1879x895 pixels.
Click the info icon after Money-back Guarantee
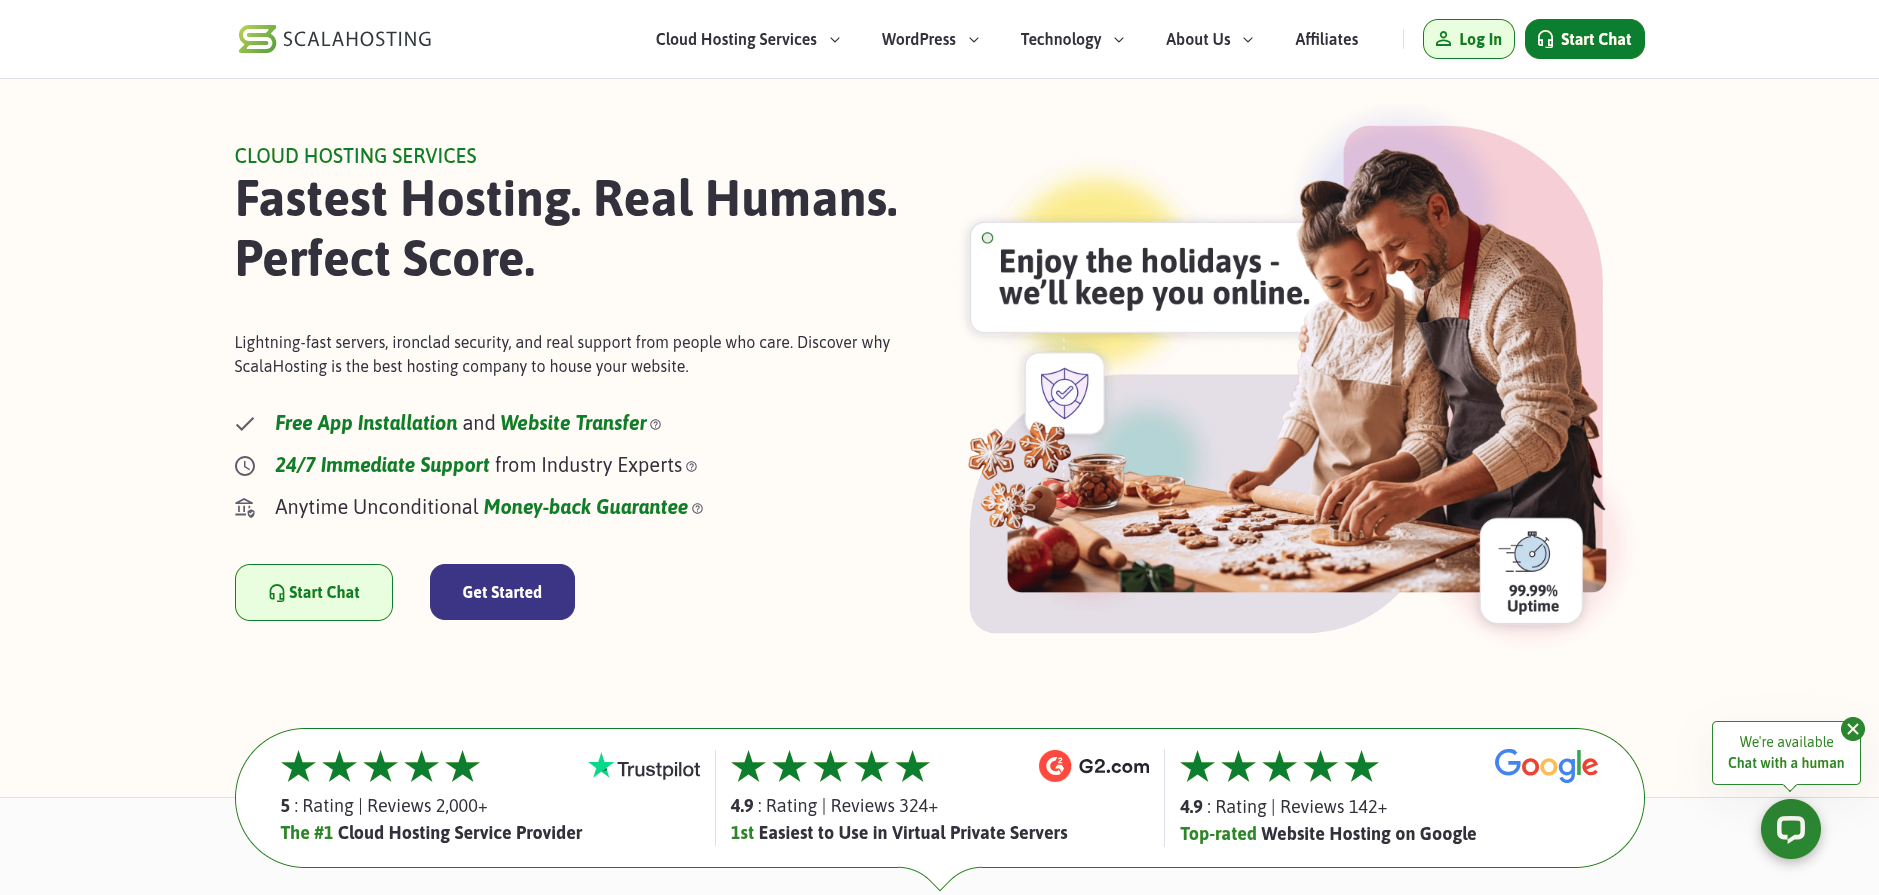tap(697, 509)
